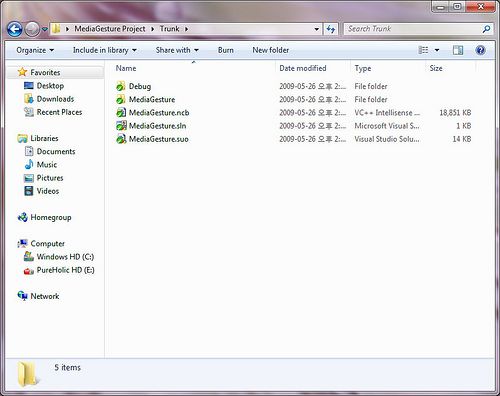
Task: Open Help with the question mark
Action: 480,50
